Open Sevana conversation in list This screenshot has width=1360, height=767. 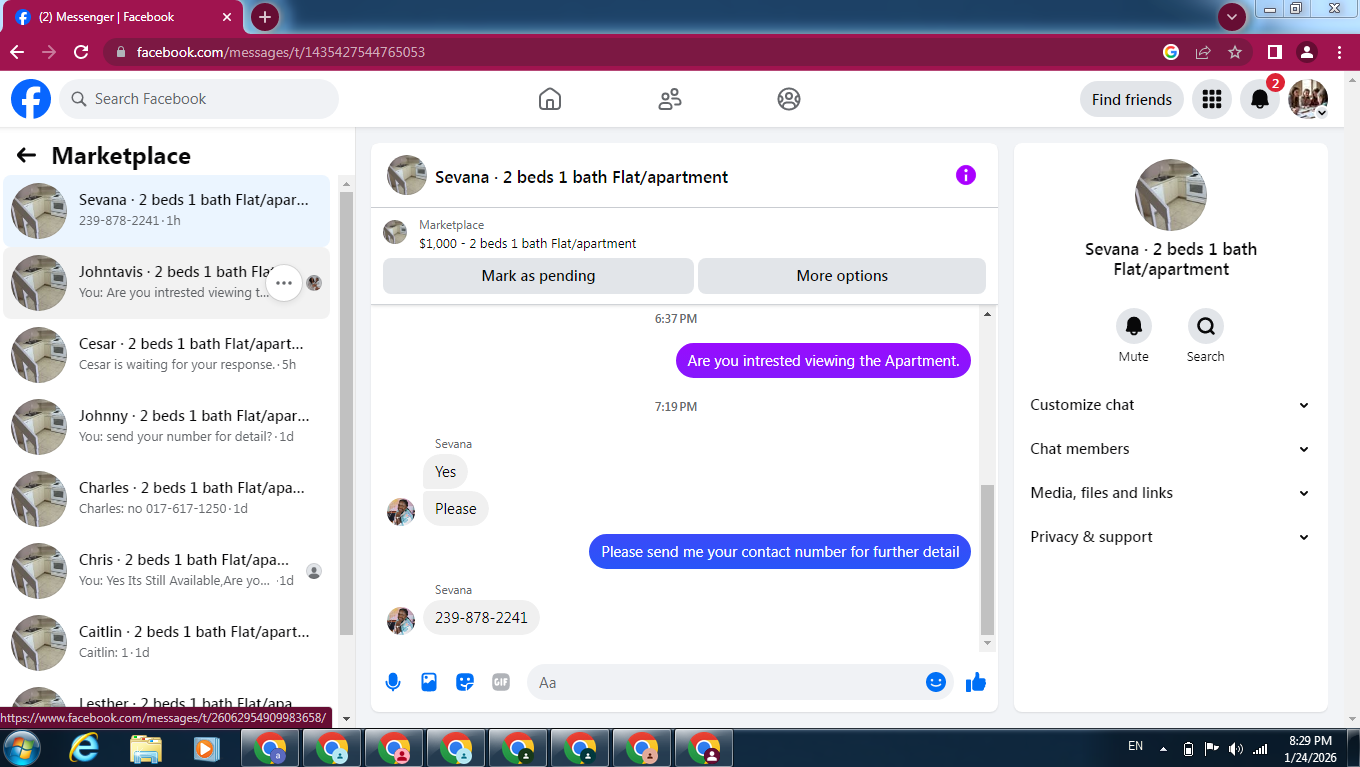click(166, 211)
